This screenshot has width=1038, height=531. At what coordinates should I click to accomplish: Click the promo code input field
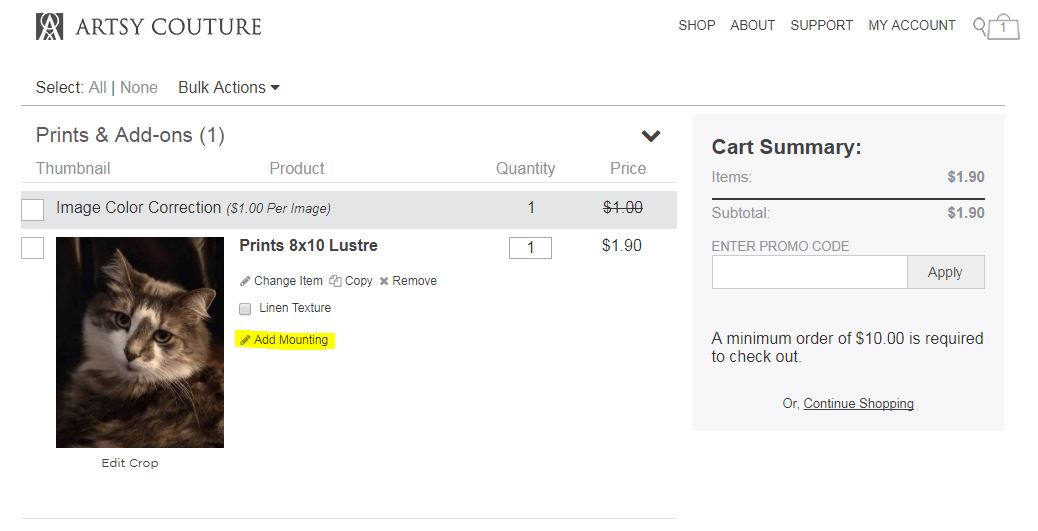point(809,272)
